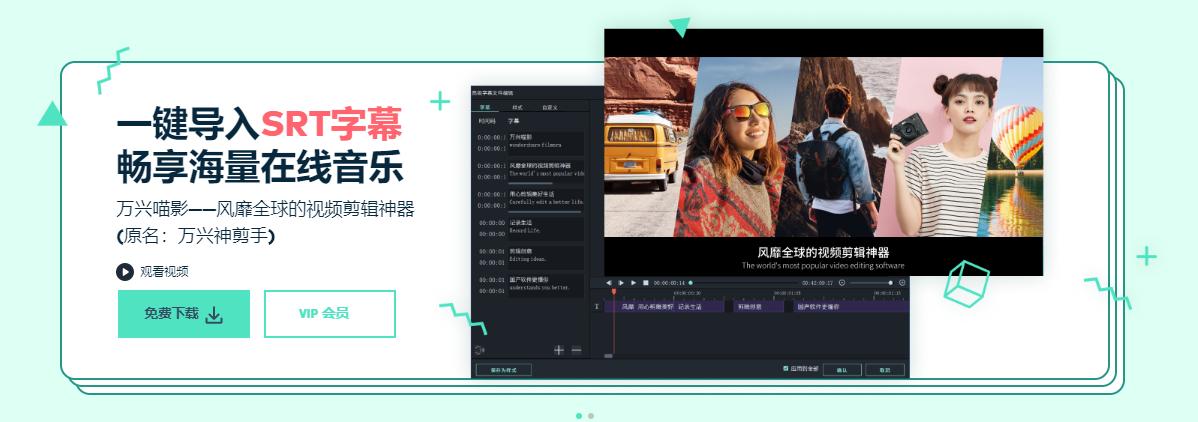This screenshot has width=1198, height=422.
Task: Select the subtitle row 'Editing ideas.'
Action: 546,257
